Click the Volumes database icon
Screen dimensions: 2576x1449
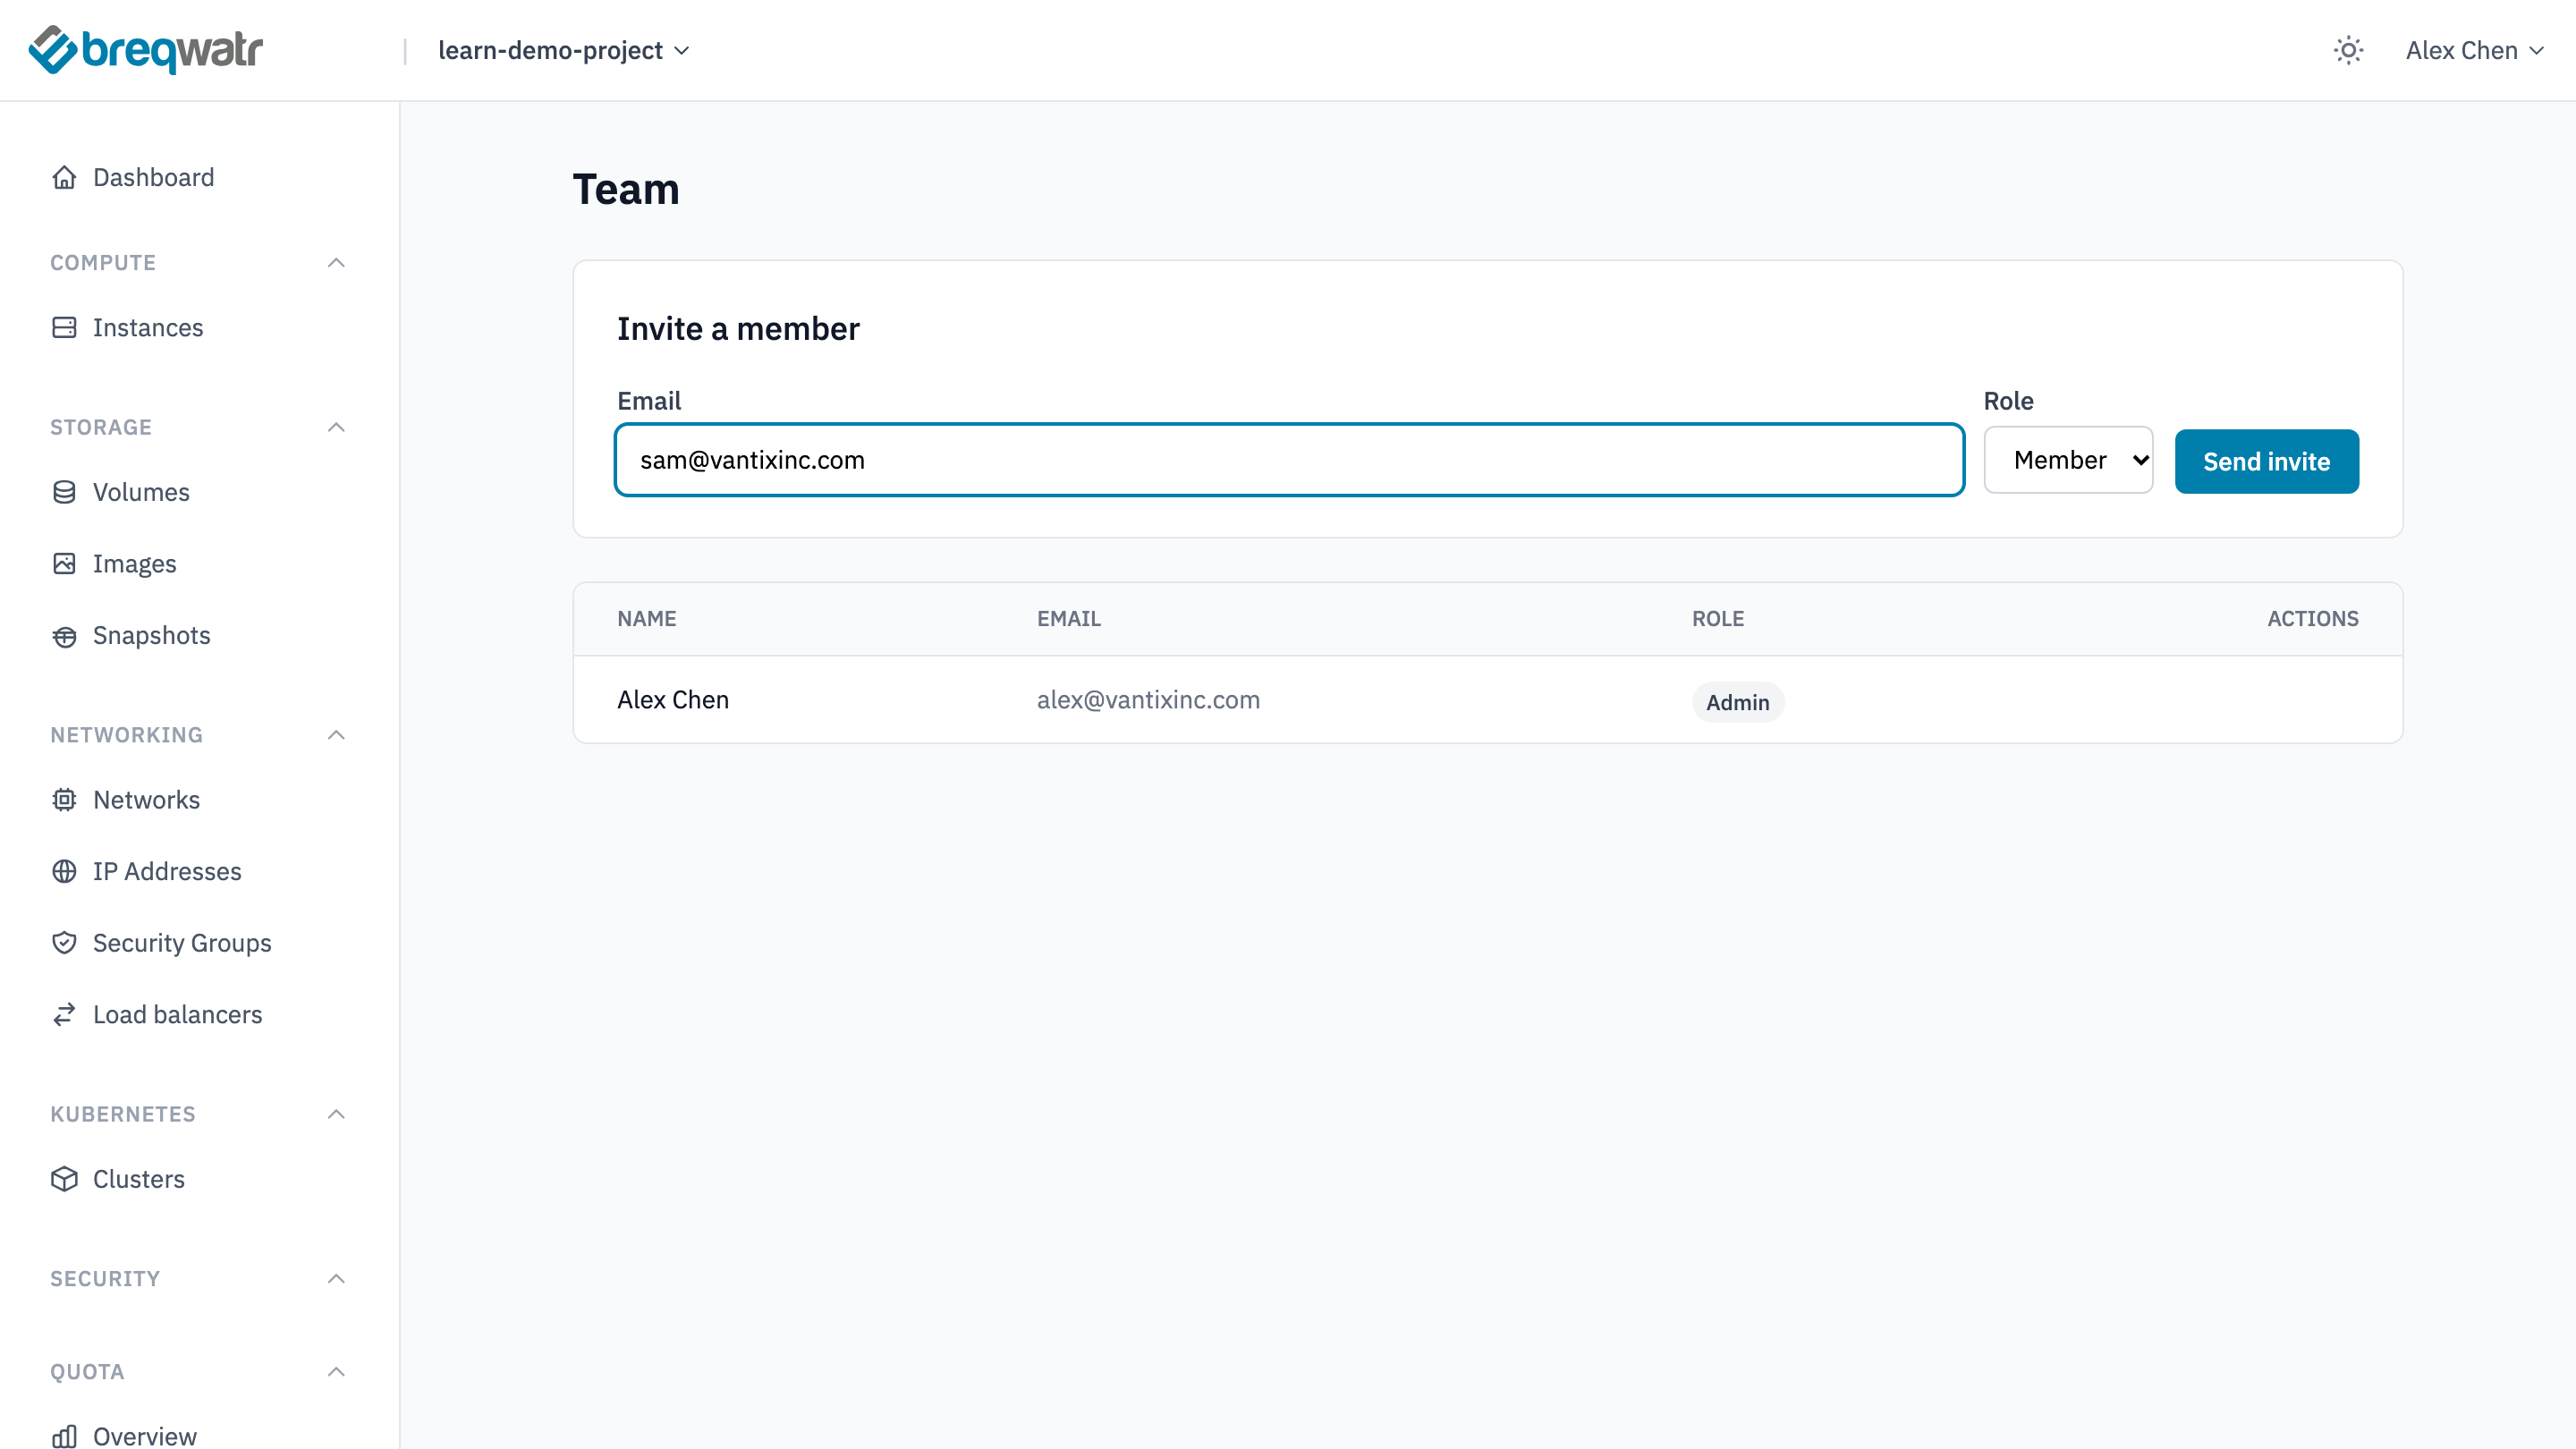tap(64, 492)
